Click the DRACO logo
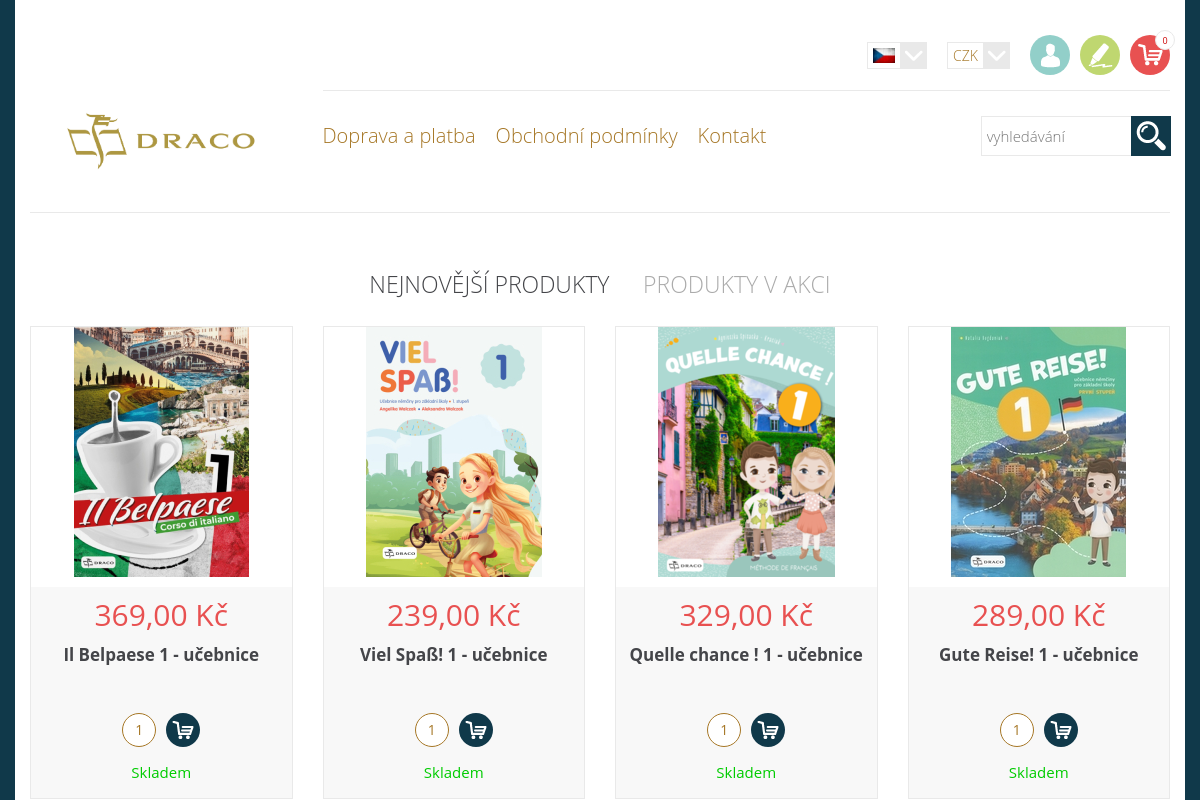 (x=161, y=140)
